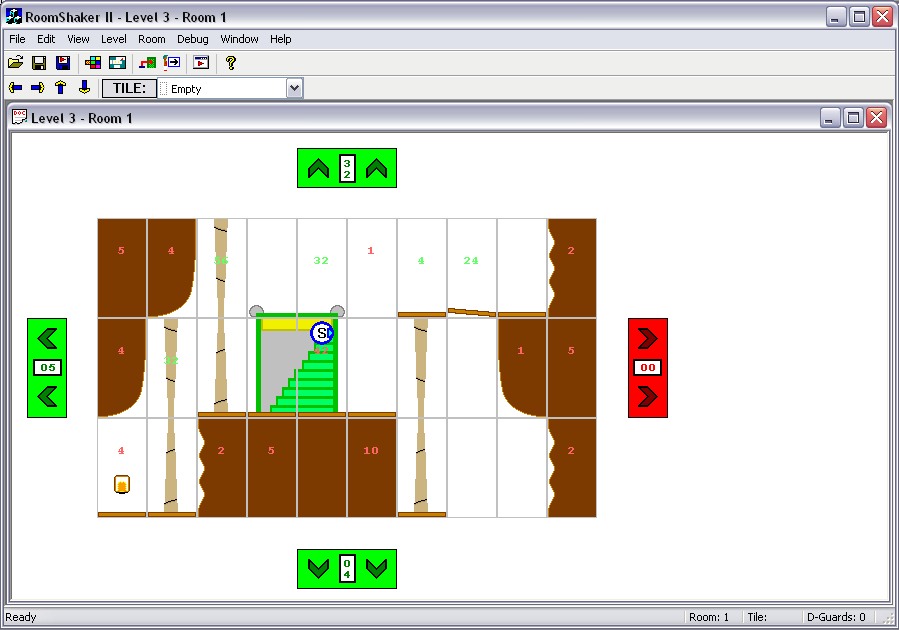Click the blue down arrow toolbar icon
Viewport: 899px width, 630px height.
click(x=84, y=88)
